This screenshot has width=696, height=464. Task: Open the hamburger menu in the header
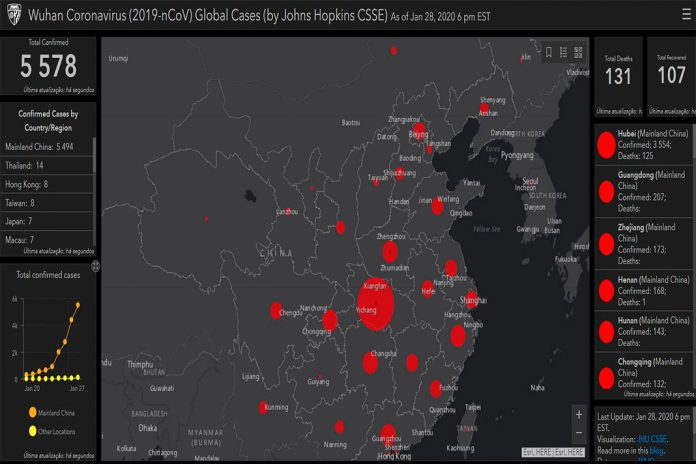pos(686,15)
